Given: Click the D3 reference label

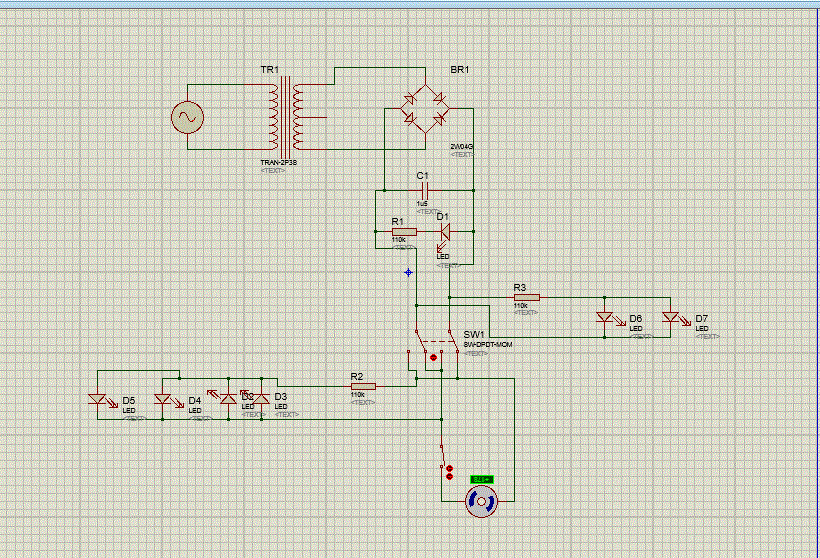Looking at the screenshot, I should [280, 396].
